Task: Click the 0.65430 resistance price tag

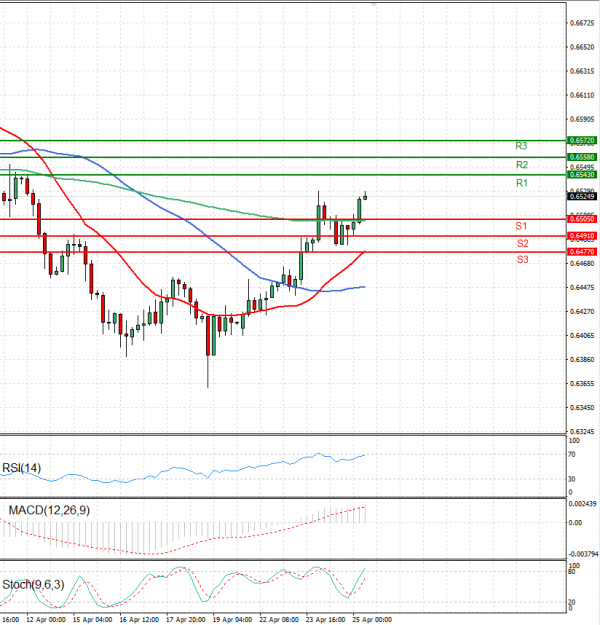Action: click(x=582, y=175)
